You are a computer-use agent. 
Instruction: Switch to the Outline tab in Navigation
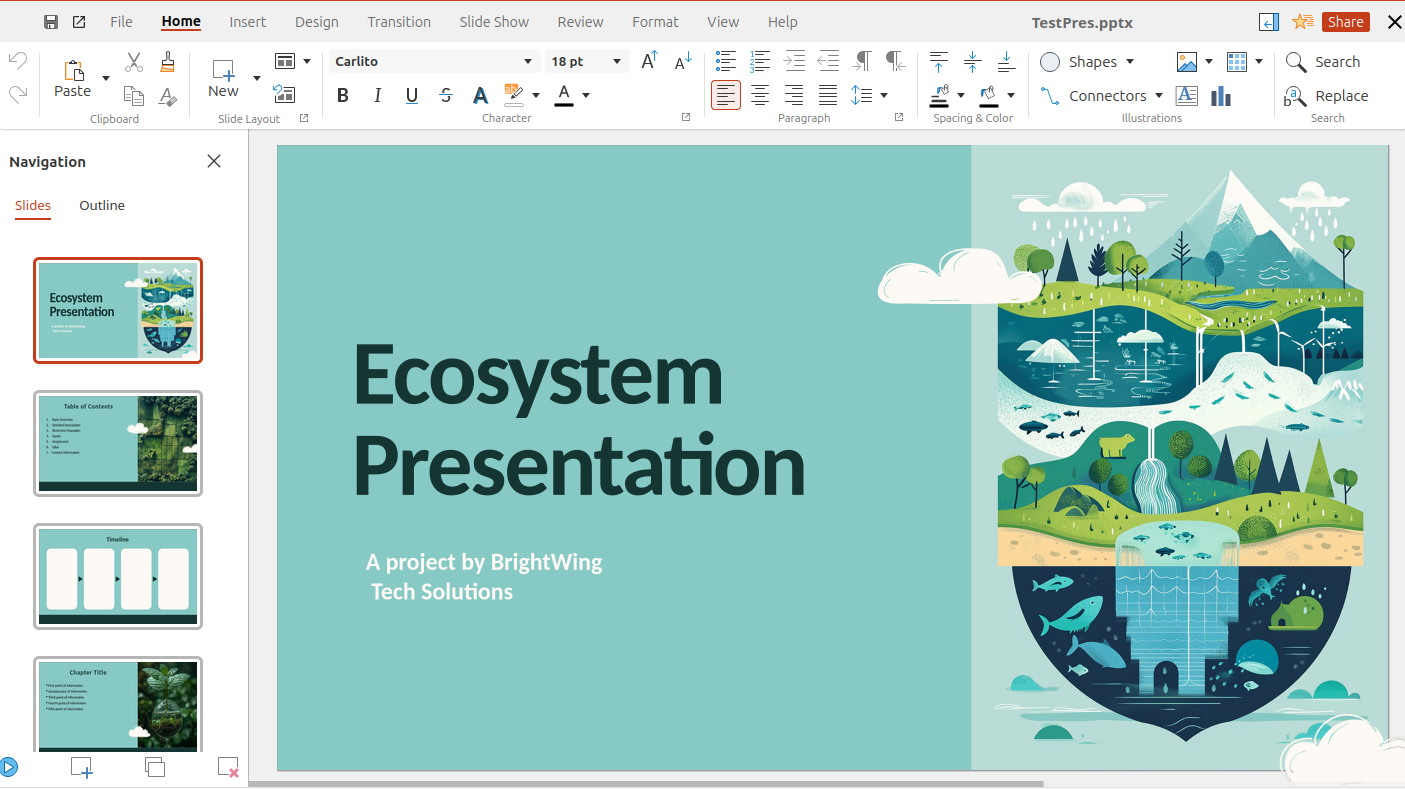[102, 206]
